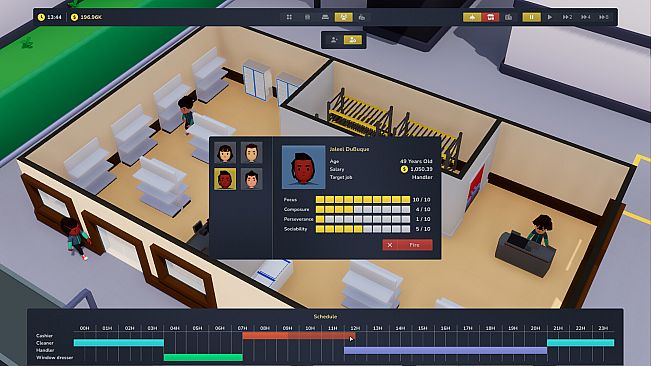
Task: Open the furniture icon in top toolbar
Action: pos(325,17)
